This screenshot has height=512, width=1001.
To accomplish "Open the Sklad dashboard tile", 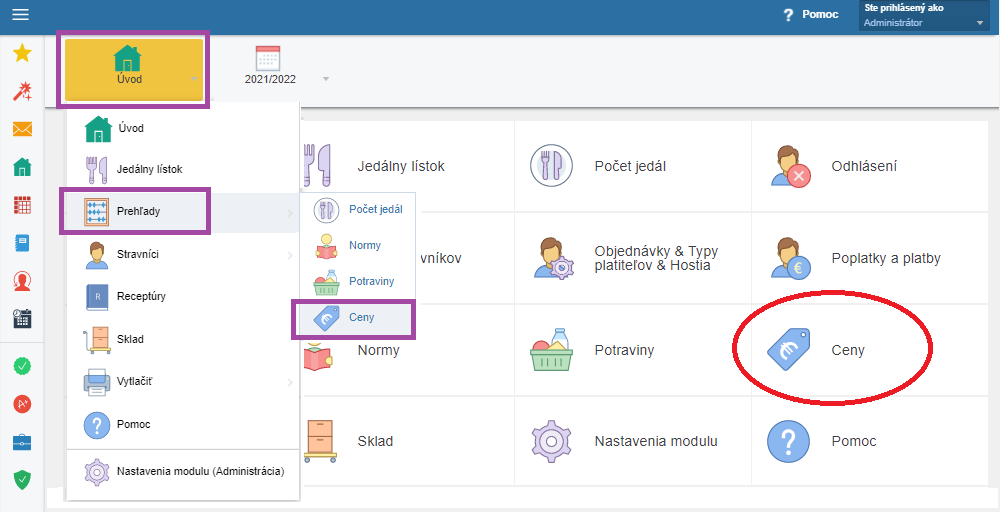I will click(x=407, y=441).
